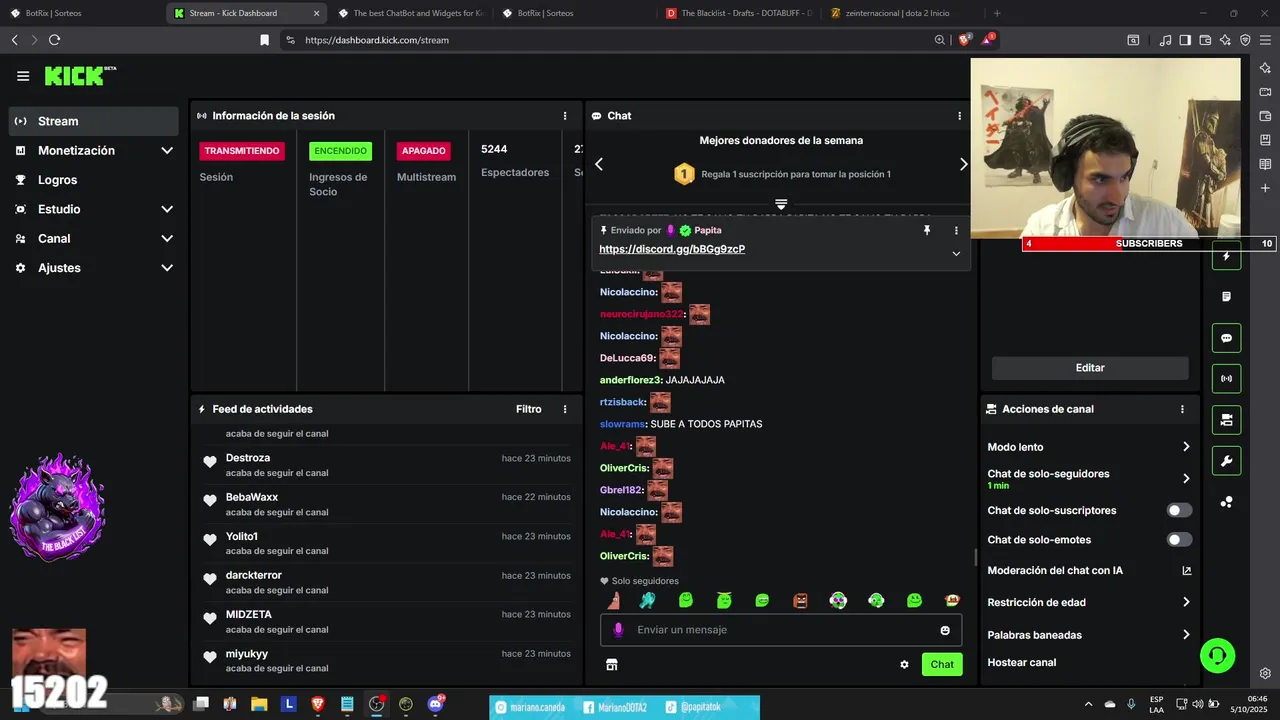1280x720 pixels.
Task: Click Brave shields icon in address bar
Action: tap(965, 40)
